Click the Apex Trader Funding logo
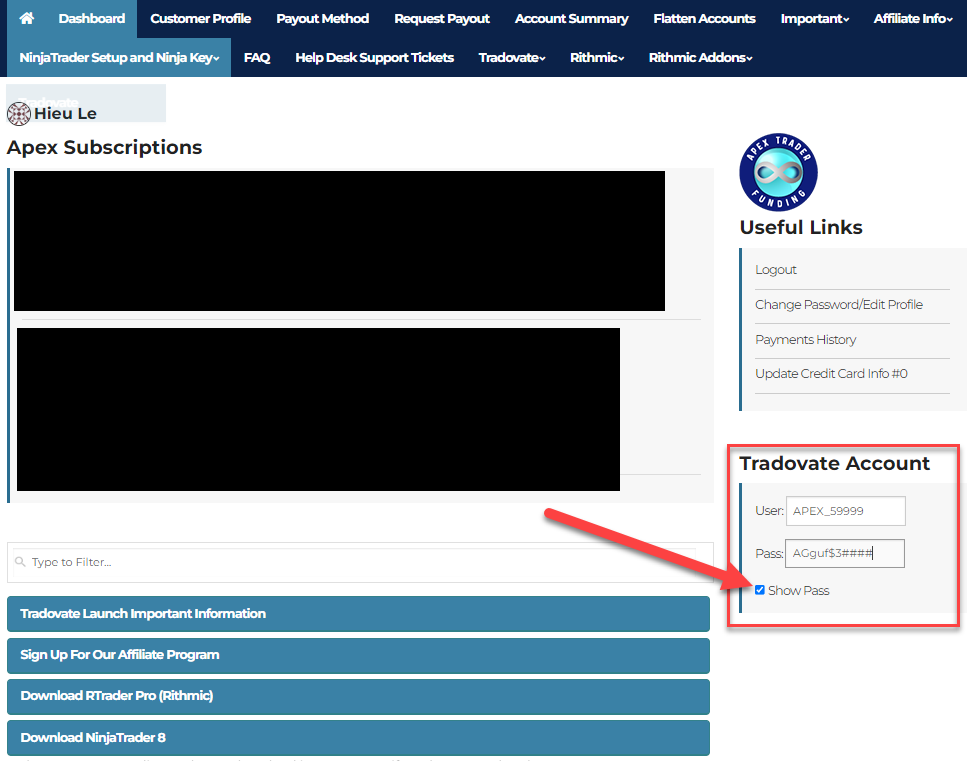This screenshot has height=761, width=967. (x=778, y=172)
